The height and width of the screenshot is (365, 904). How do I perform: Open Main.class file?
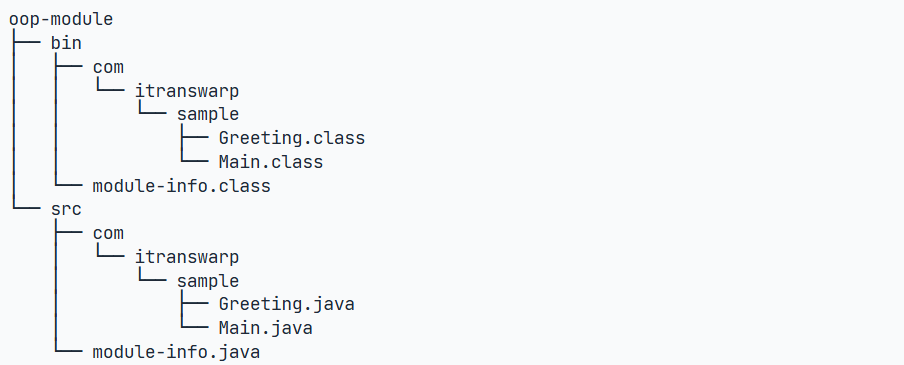point(271,162)
